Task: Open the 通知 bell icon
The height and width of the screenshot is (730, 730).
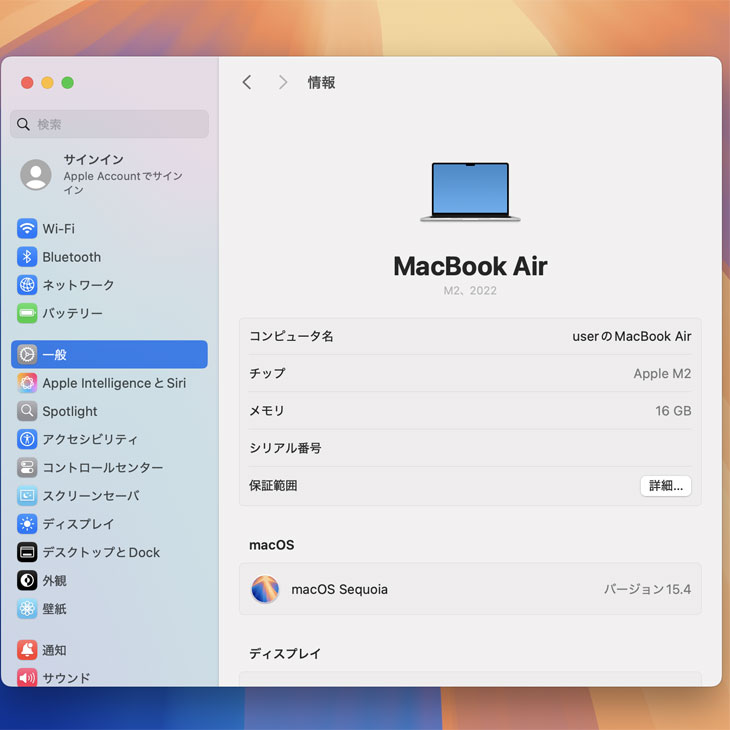Action: point(27,650)
